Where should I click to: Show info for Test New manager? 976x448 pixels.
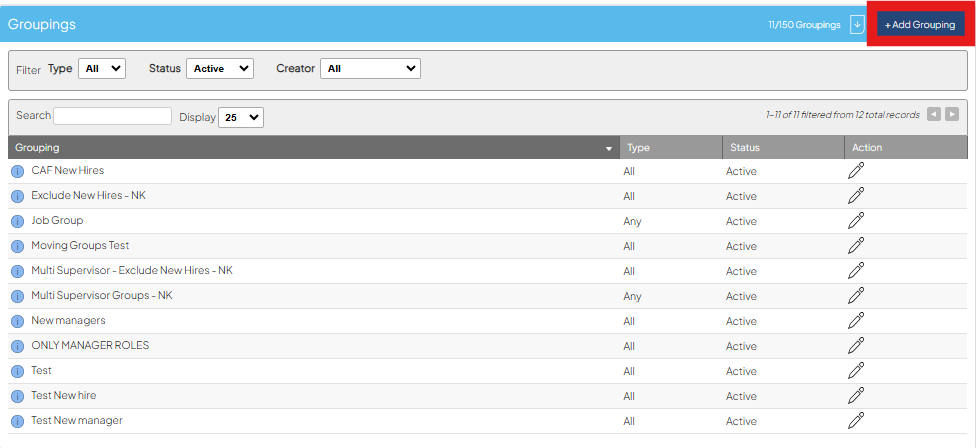(17, 421)
